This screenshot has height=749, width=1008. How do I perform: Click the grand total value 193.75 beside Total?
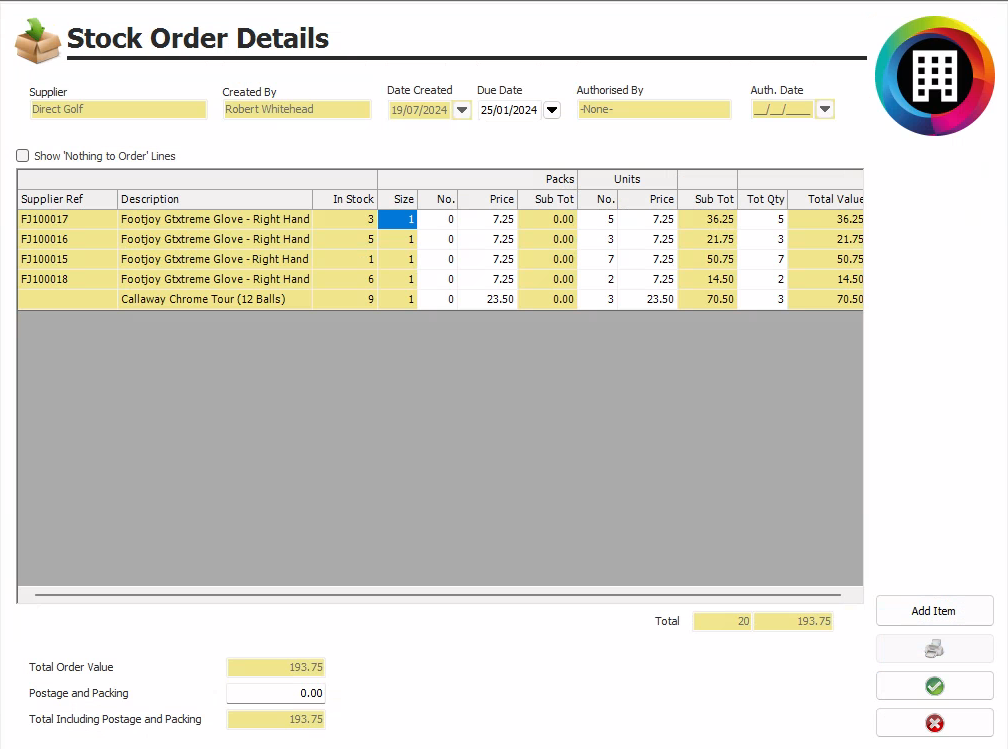click(x=794, y=621)
